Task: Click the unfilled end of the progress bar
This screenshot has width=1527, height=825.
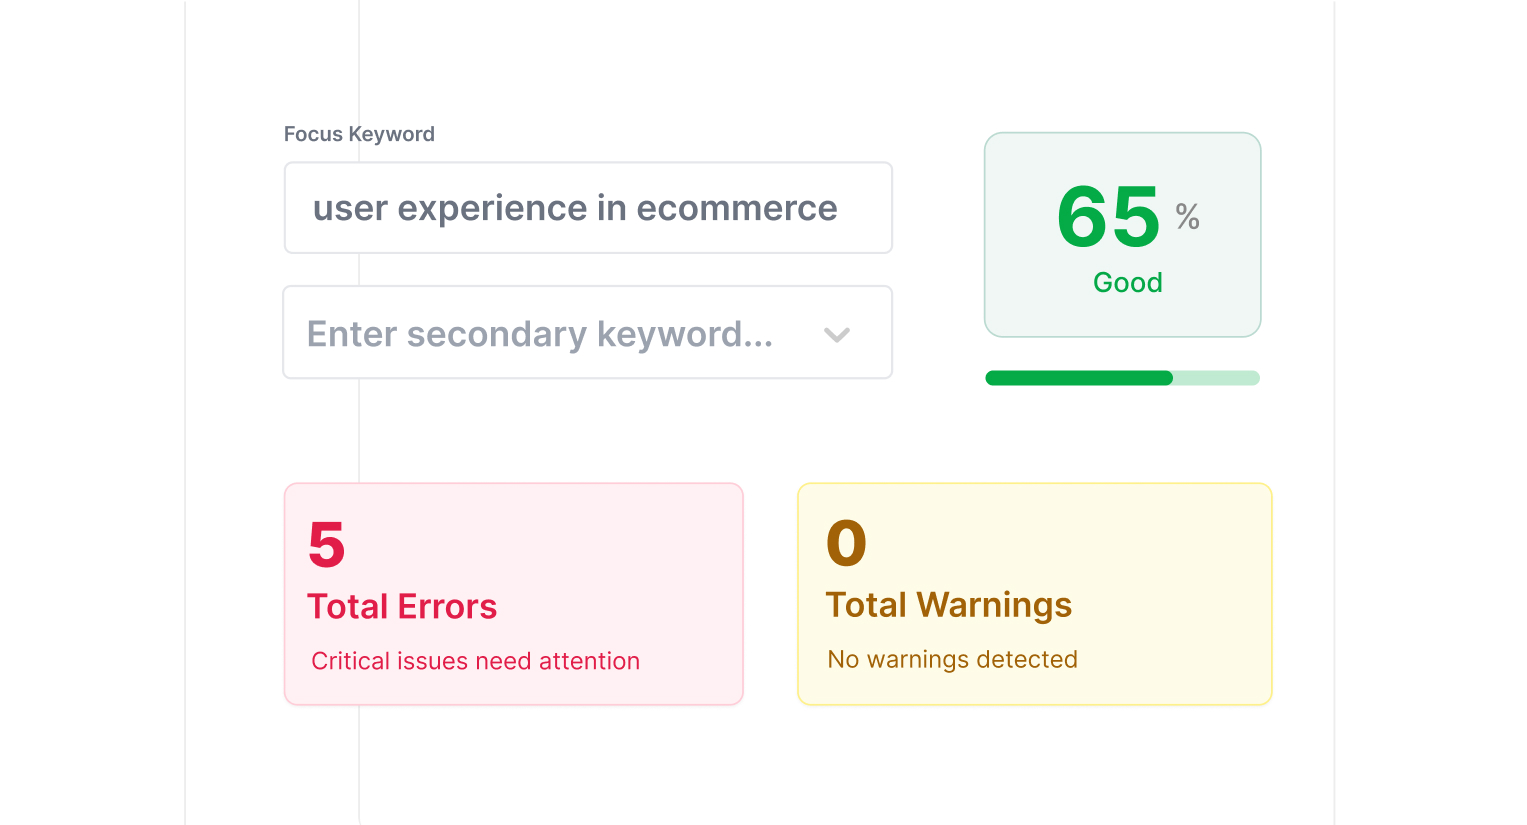Action: coord(1217,378)
